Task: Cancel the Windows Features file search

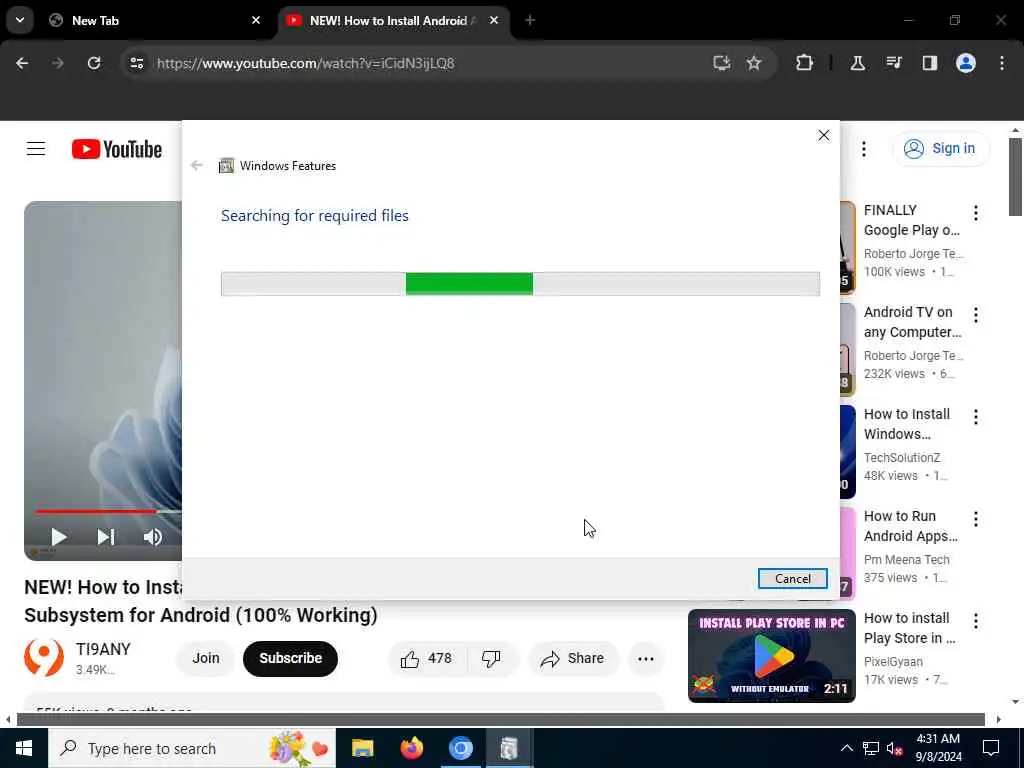Action: (792, 579)
